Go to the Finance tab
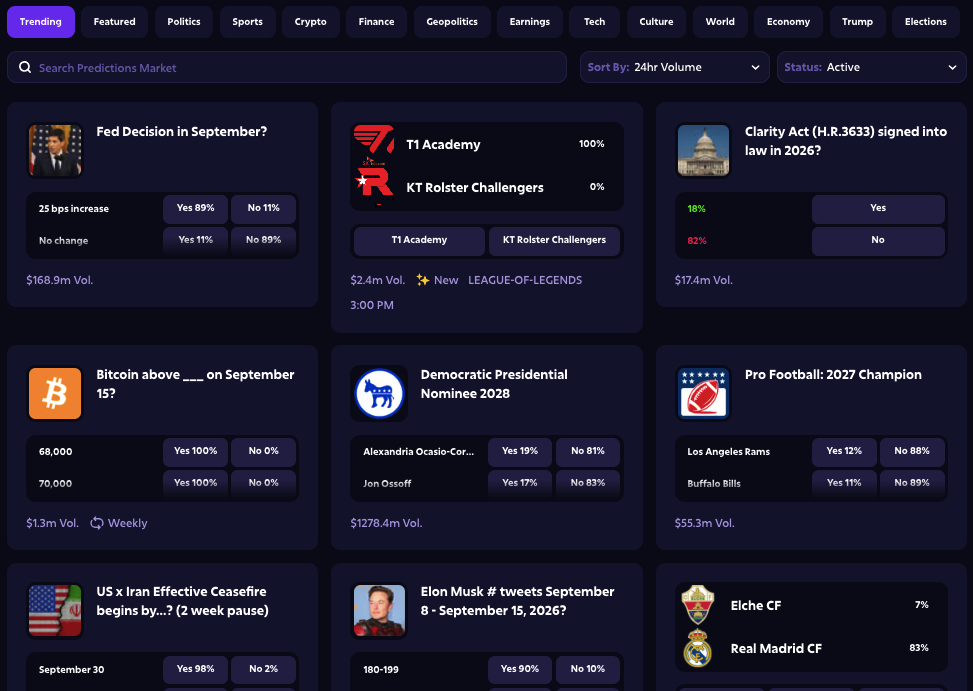The width and height of the screenshot is (973, 691). point(376,22)
